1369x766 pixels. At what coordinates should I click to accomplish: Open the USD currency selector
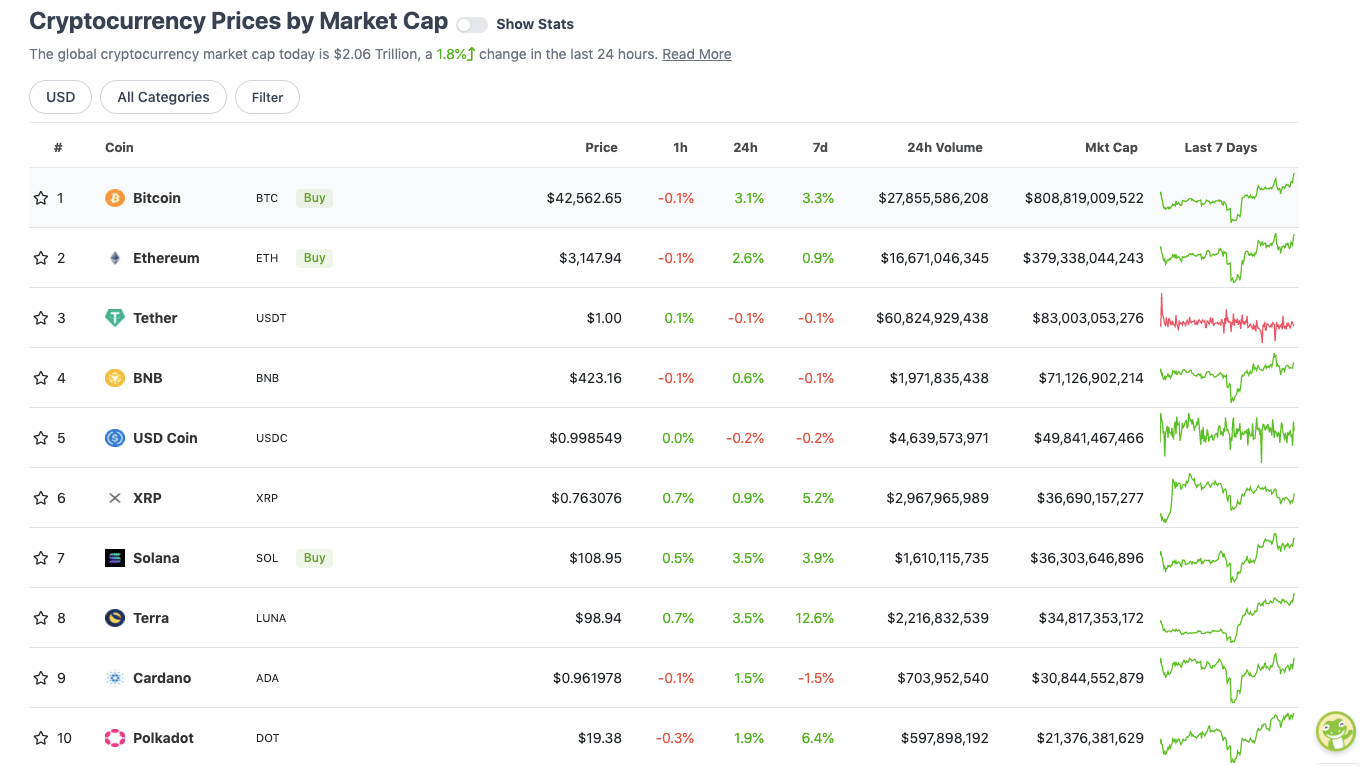tap(61, 97)
